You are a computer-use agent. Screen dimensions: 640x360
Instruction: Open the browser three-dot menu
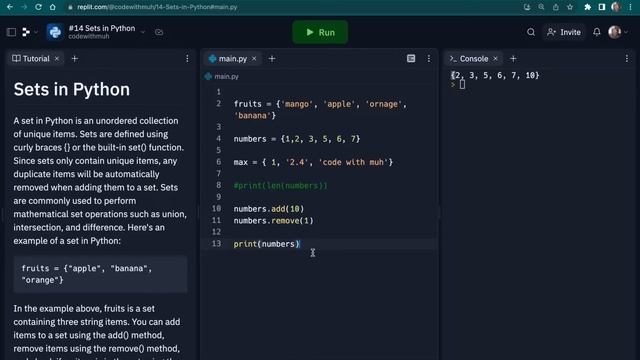(631, 7)
